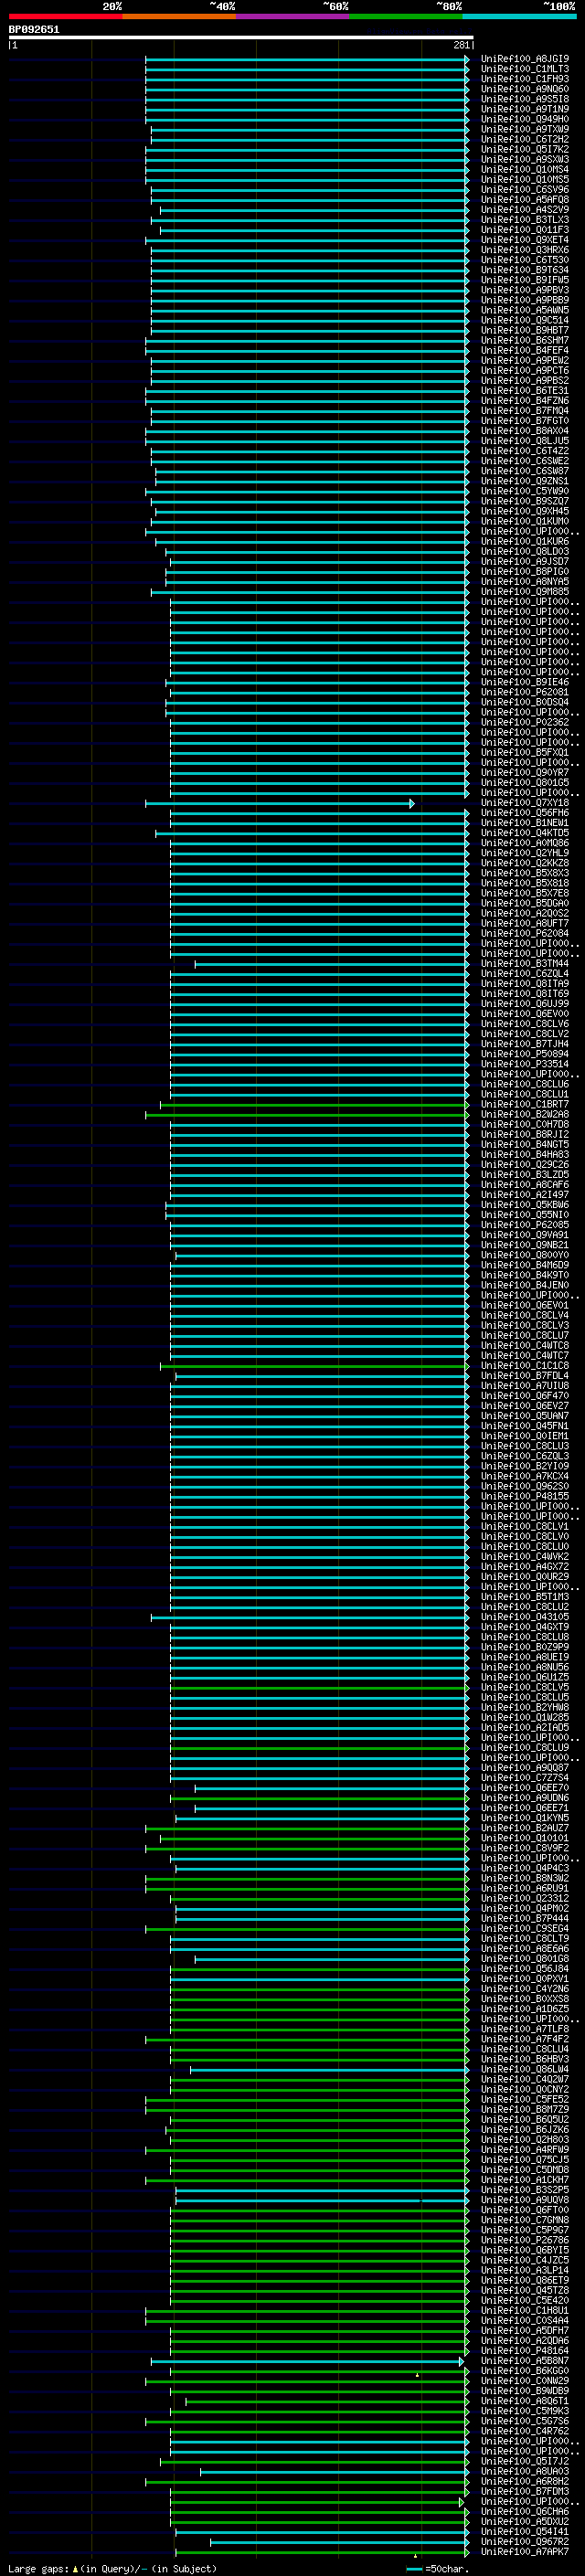Select the UniRef100_B7TJH4 label
585x2576 pixels.
(525, 1044)
